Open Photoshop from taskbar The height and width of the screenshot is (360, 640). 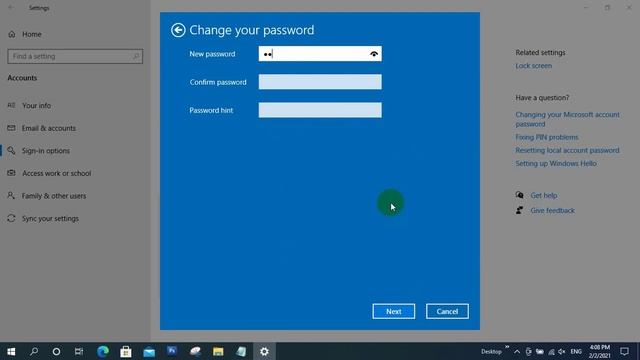(x=172, y=351)
